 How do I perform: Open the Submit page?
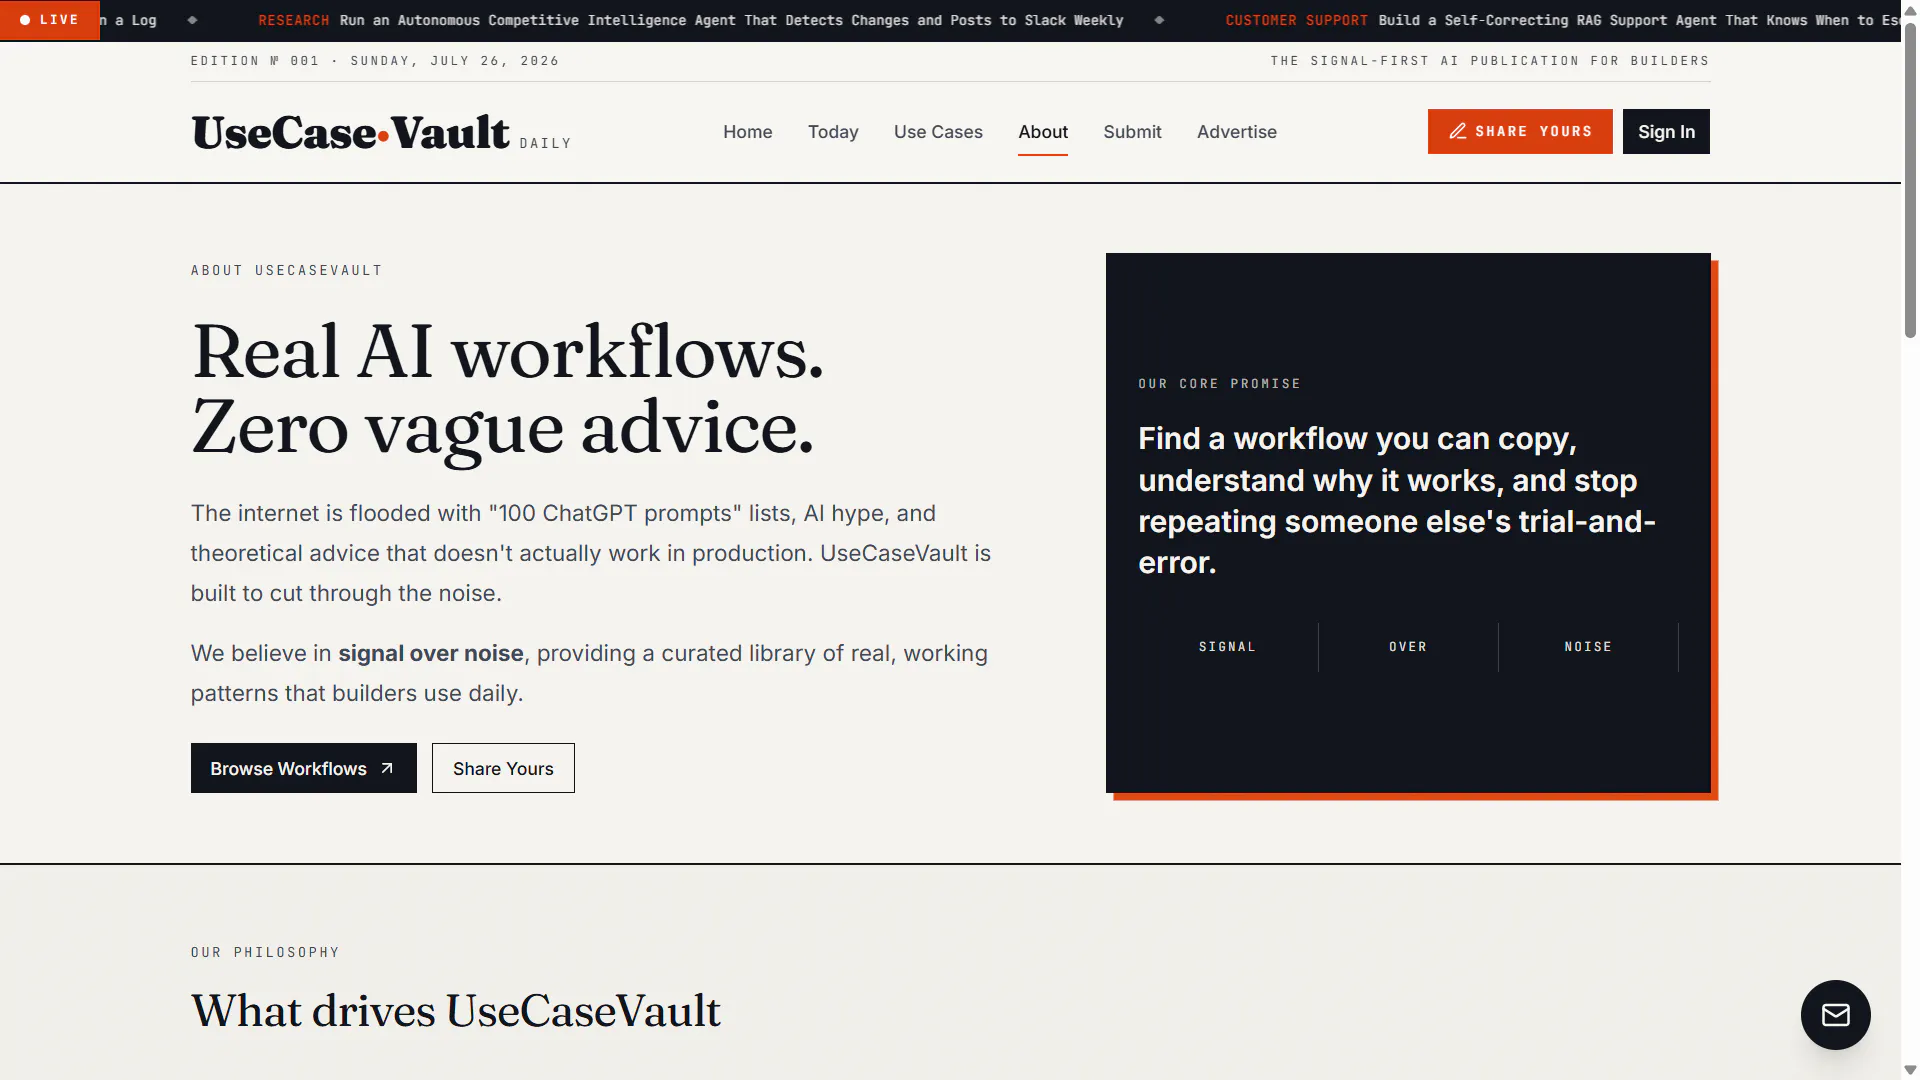1132,132
